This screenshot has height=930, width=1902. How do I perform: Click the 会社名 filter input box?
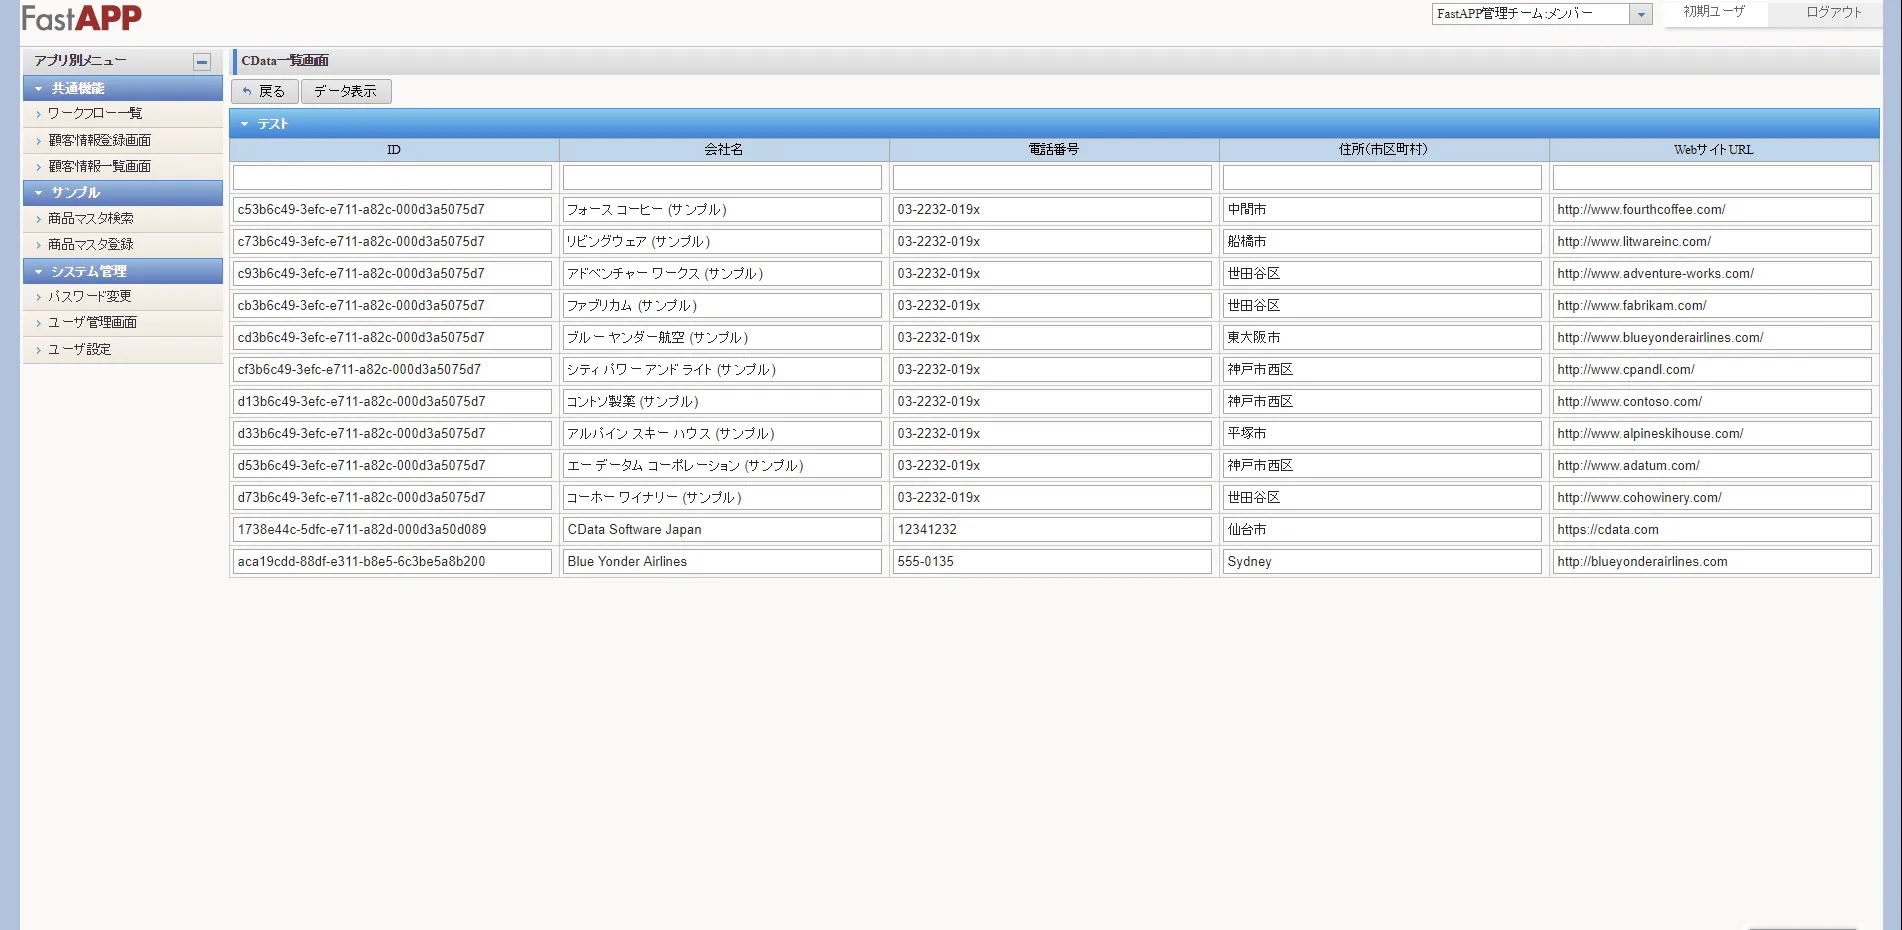coord(721,177)
